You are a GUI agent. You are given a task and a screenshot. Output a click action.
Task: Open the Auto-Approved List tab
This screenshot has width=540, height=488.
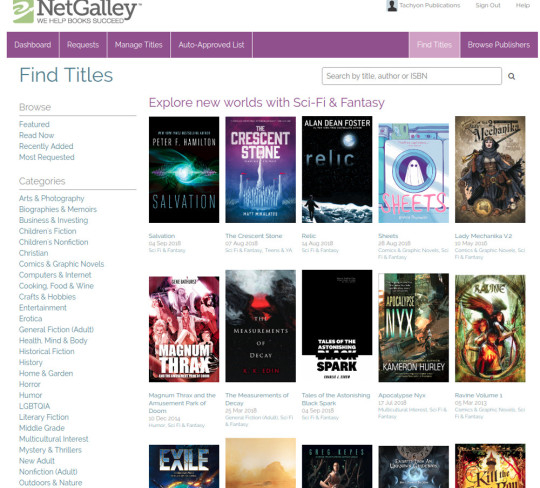[211, 45]
